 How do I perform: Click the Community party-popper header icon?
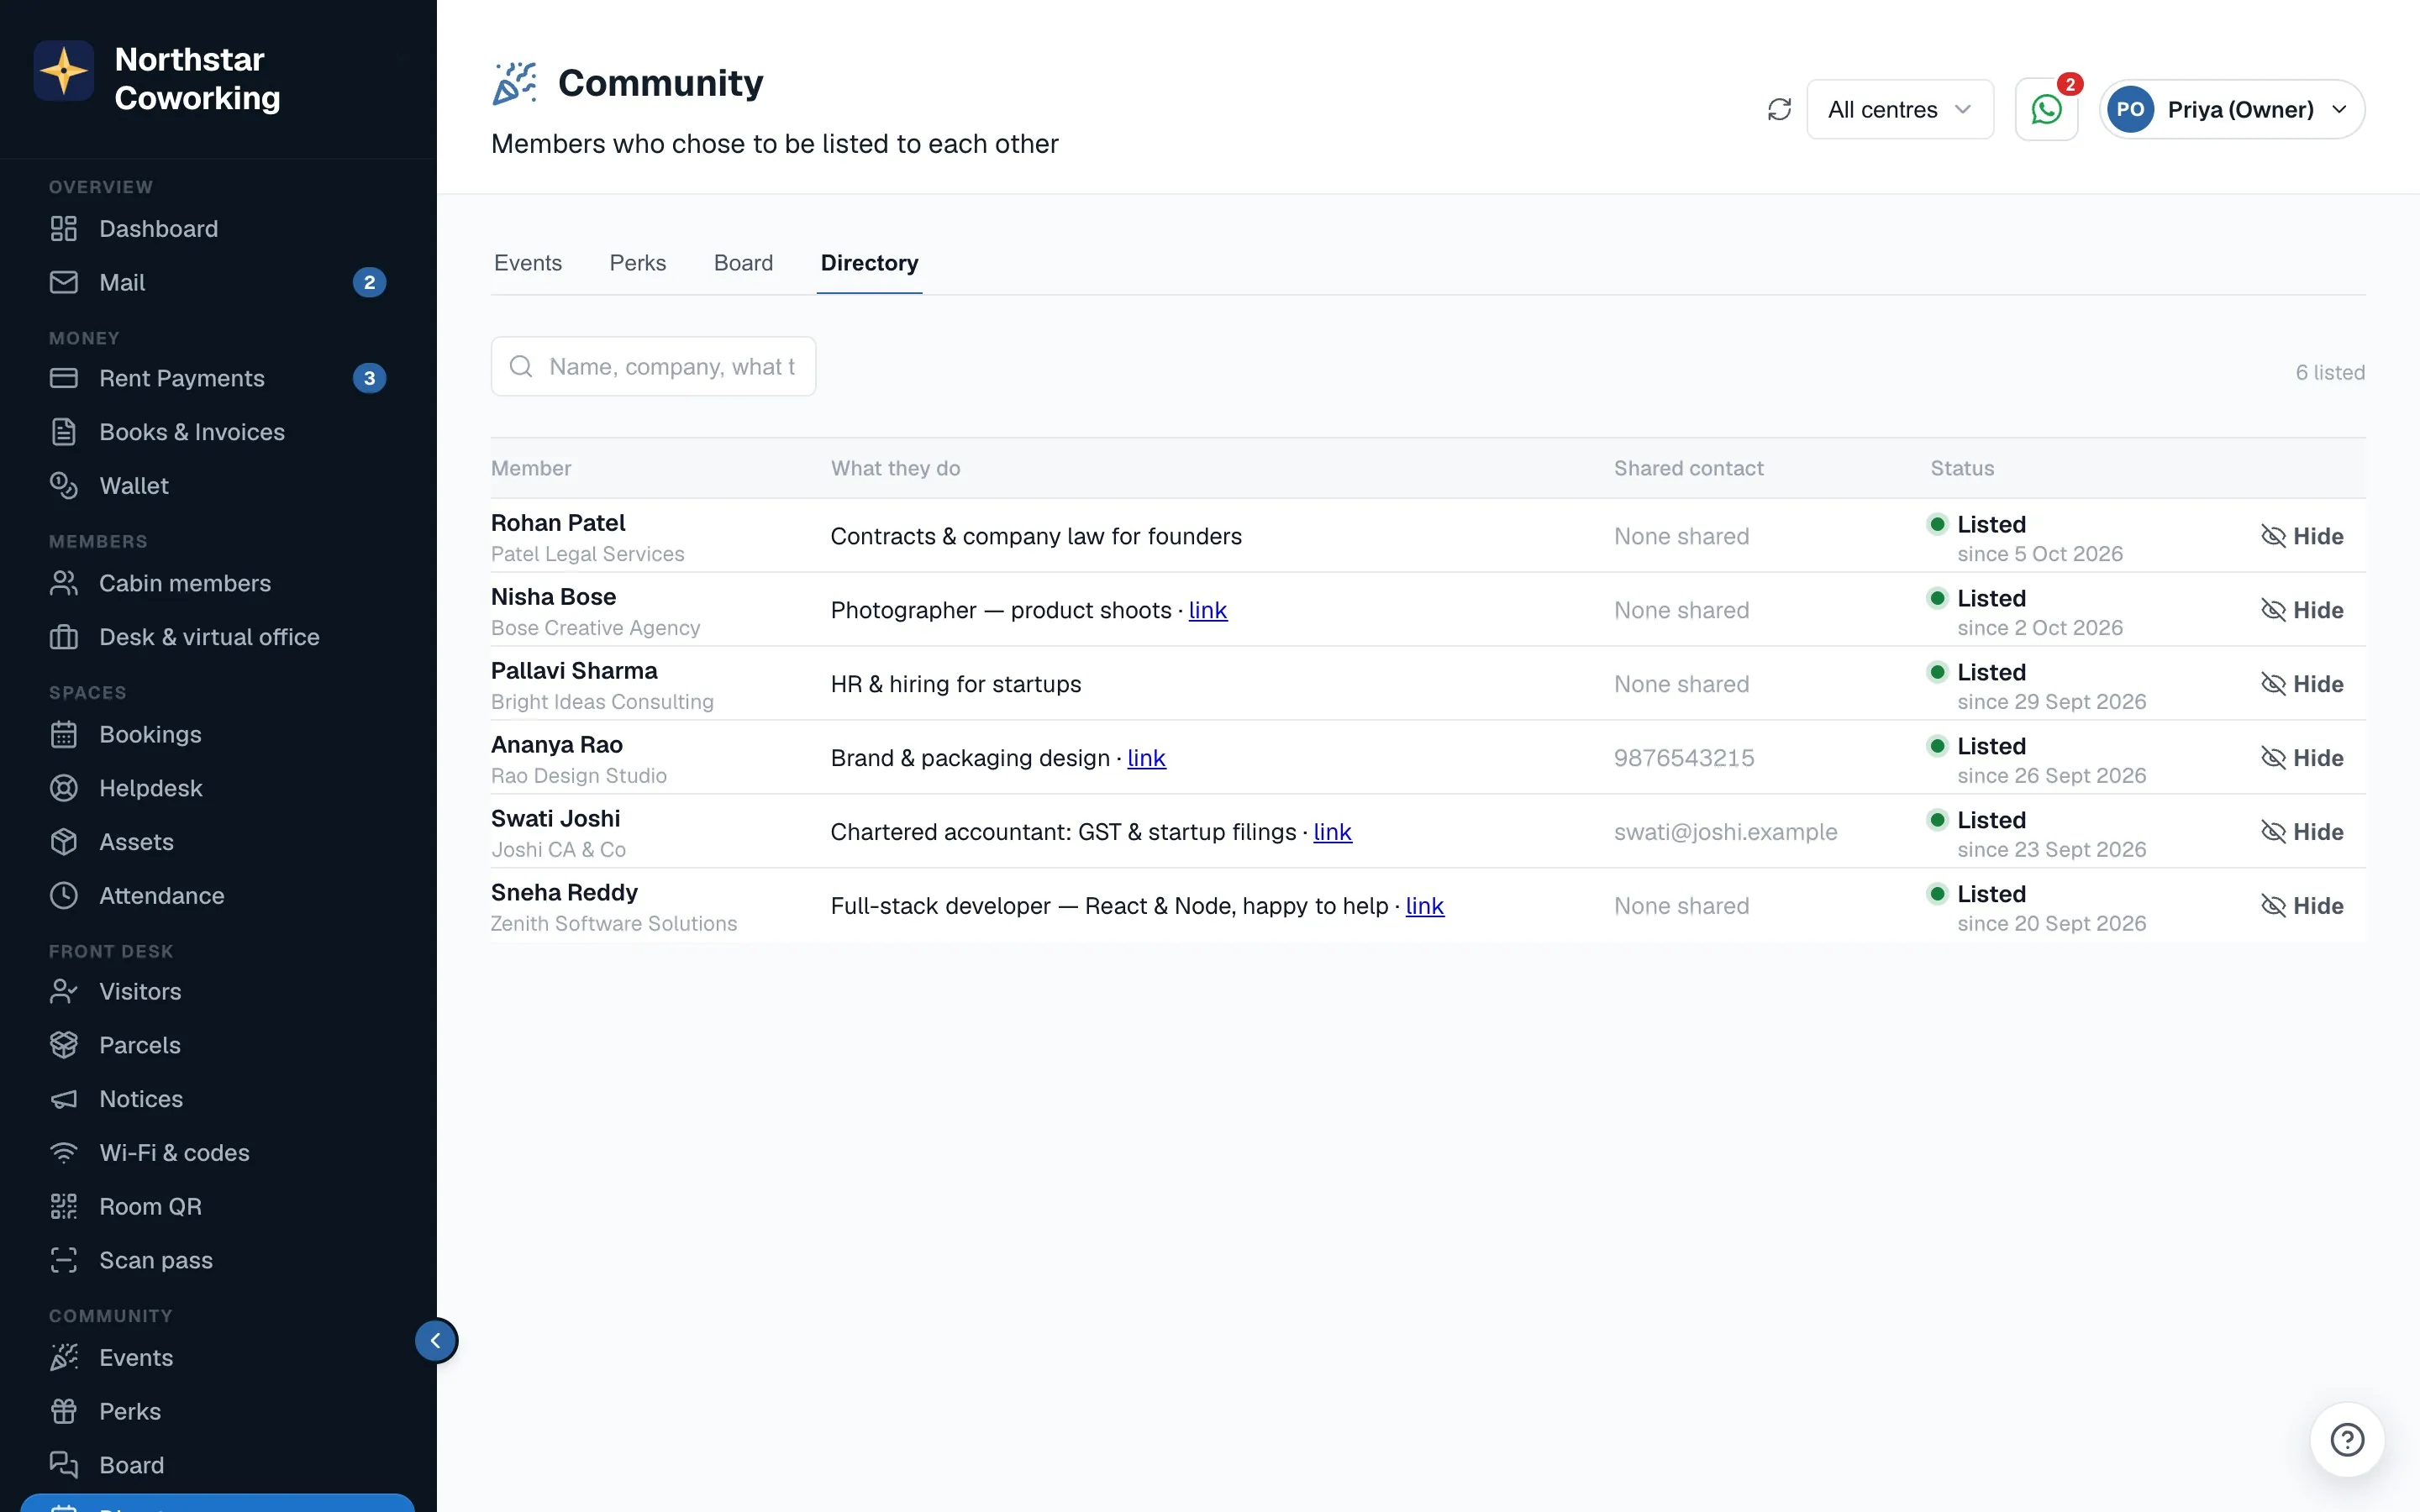click(514, 84)
